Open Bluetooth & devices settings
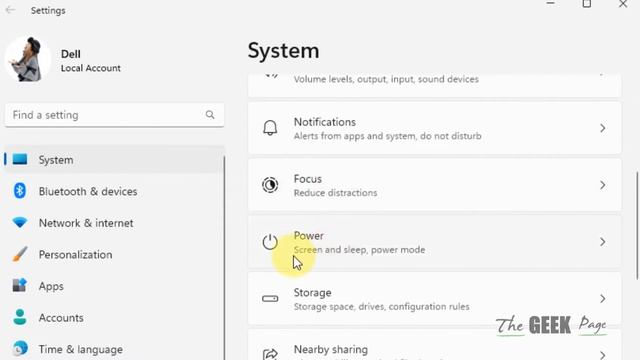 click(x=114, y=191)
